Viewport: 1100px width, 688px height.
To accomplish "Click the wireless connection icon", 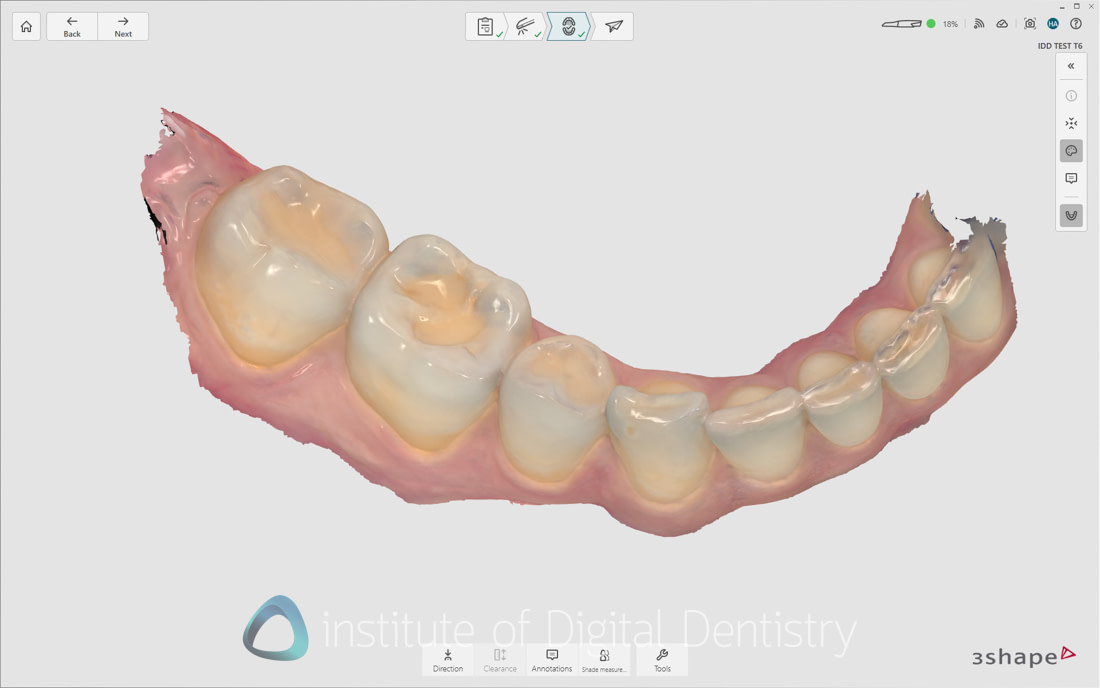I will click(979, 23).
